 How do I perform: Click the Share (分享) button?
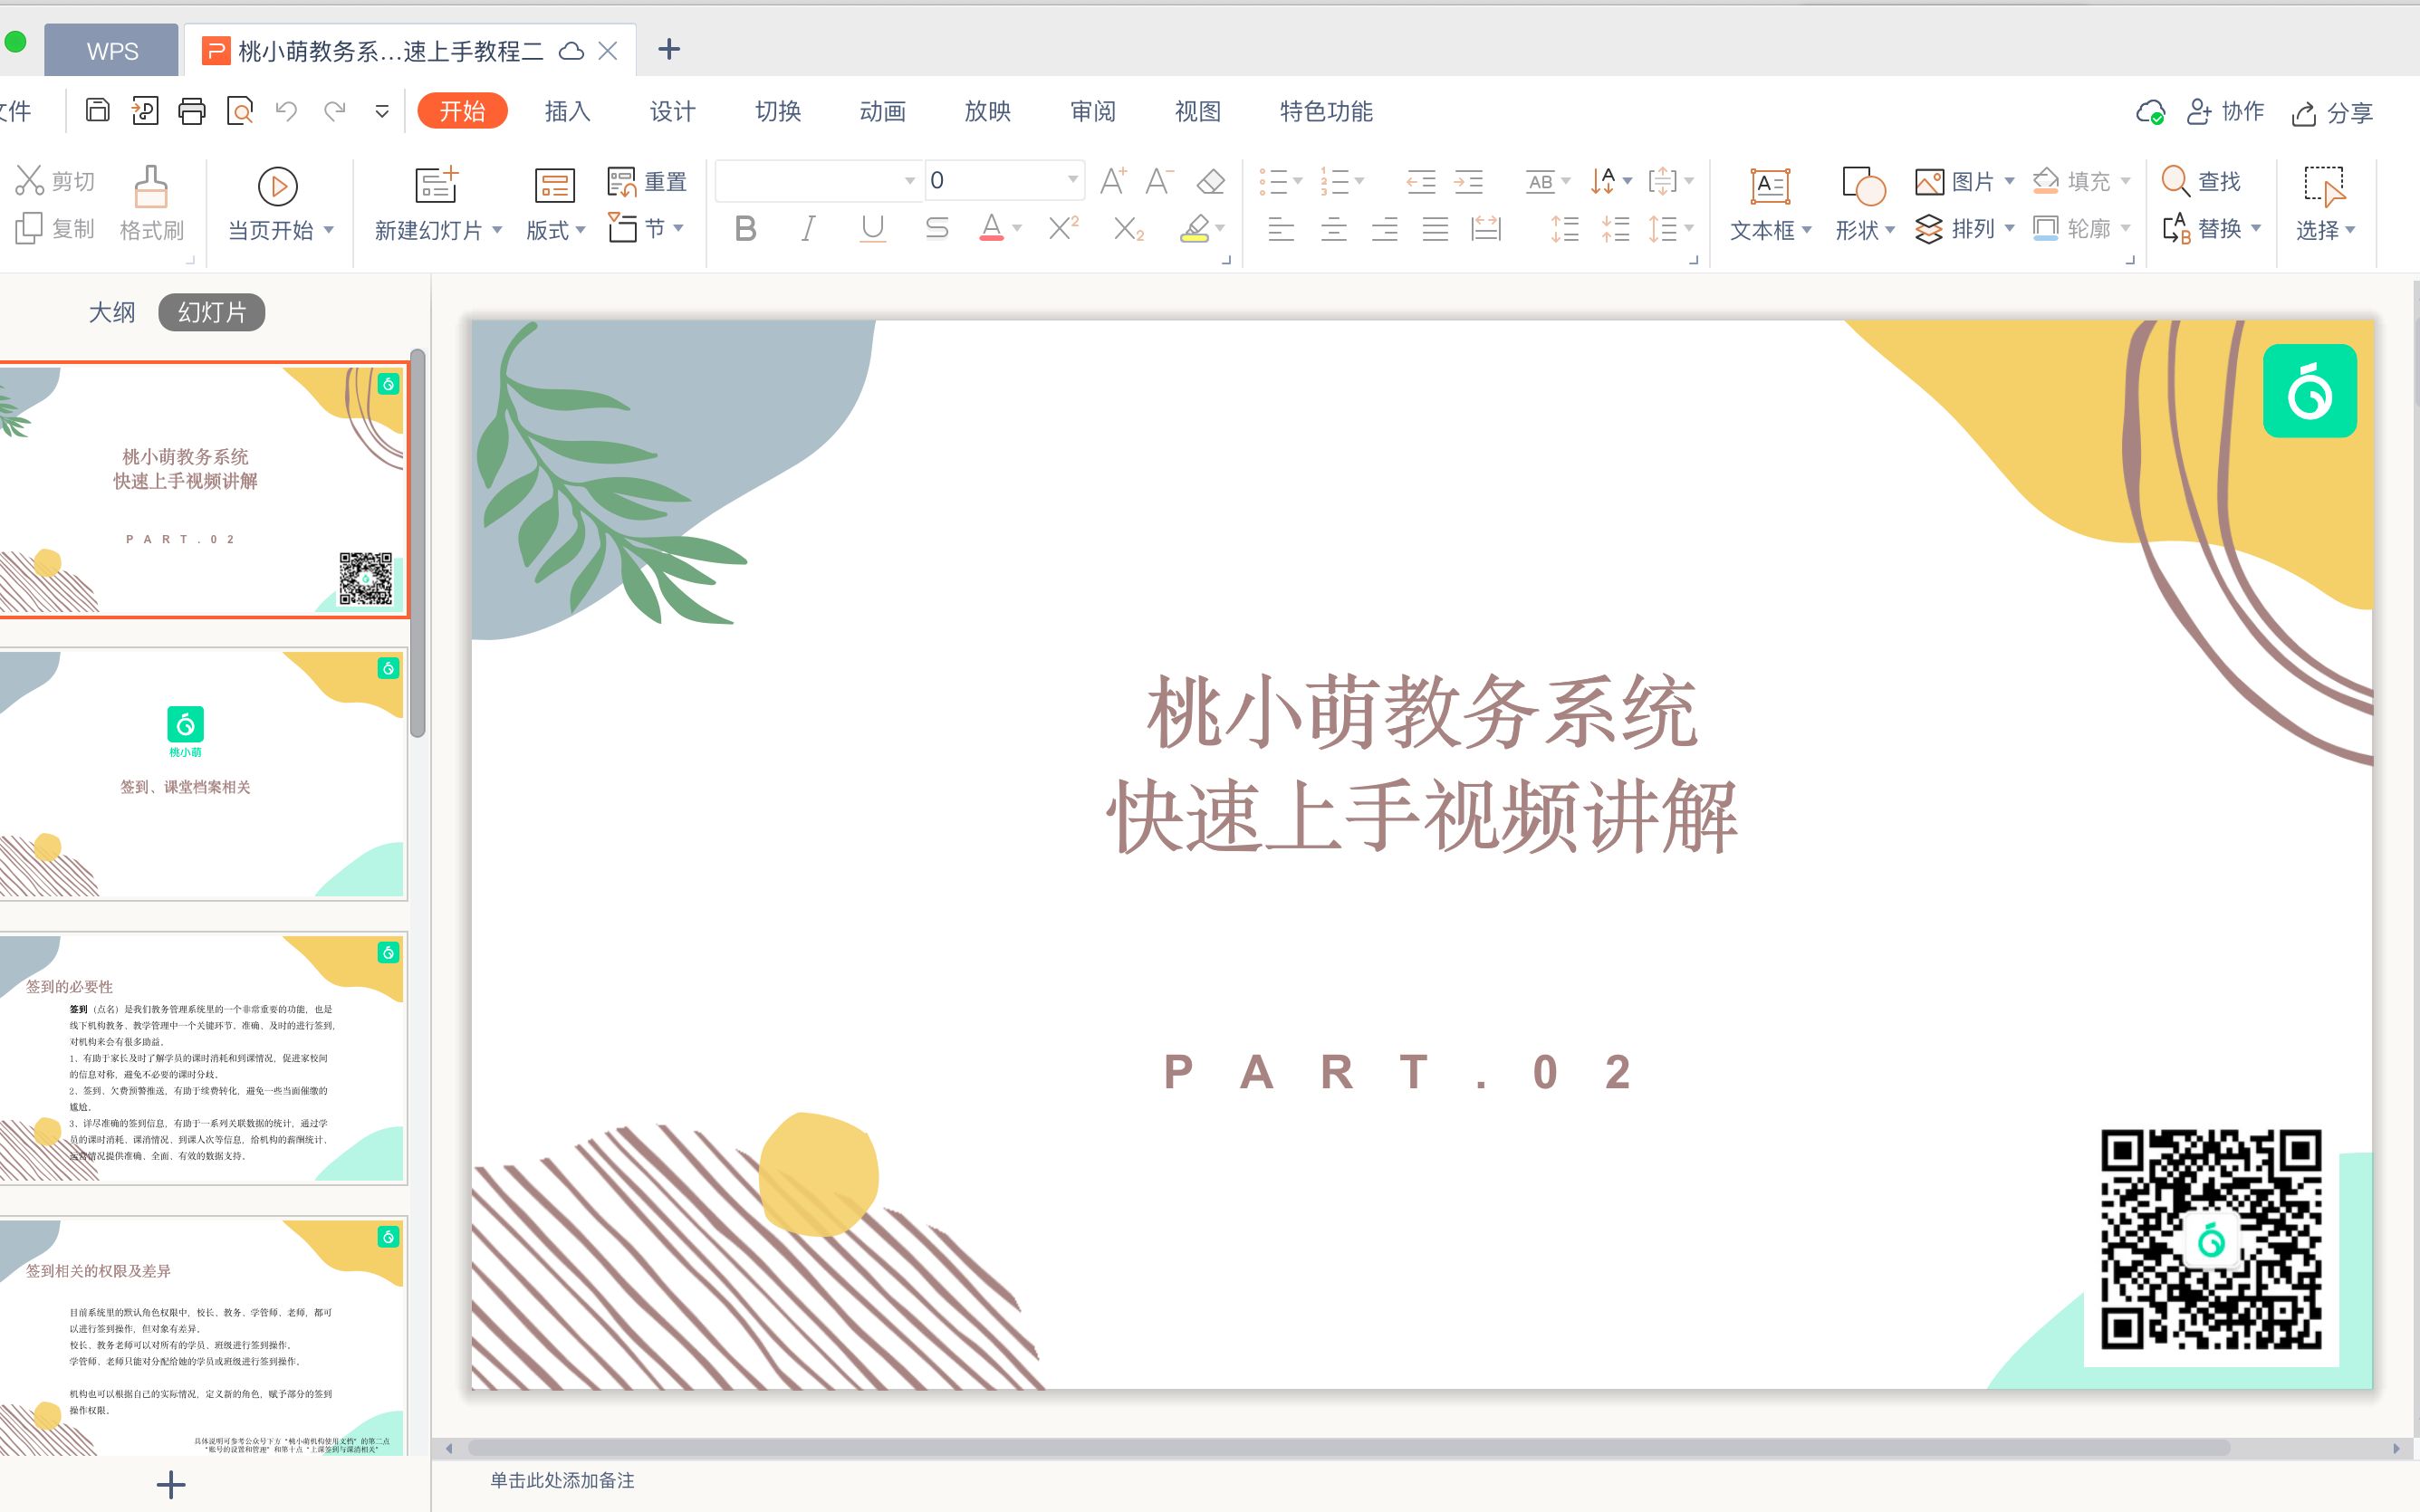(x=2332, y=113)
